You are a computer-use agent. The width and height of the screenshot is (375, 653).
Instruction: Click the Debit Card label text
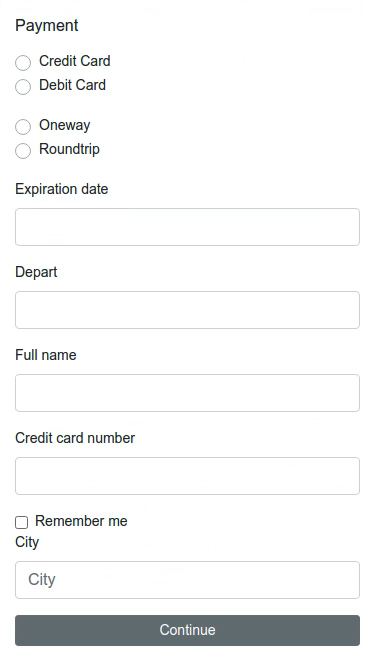[72, 85]
